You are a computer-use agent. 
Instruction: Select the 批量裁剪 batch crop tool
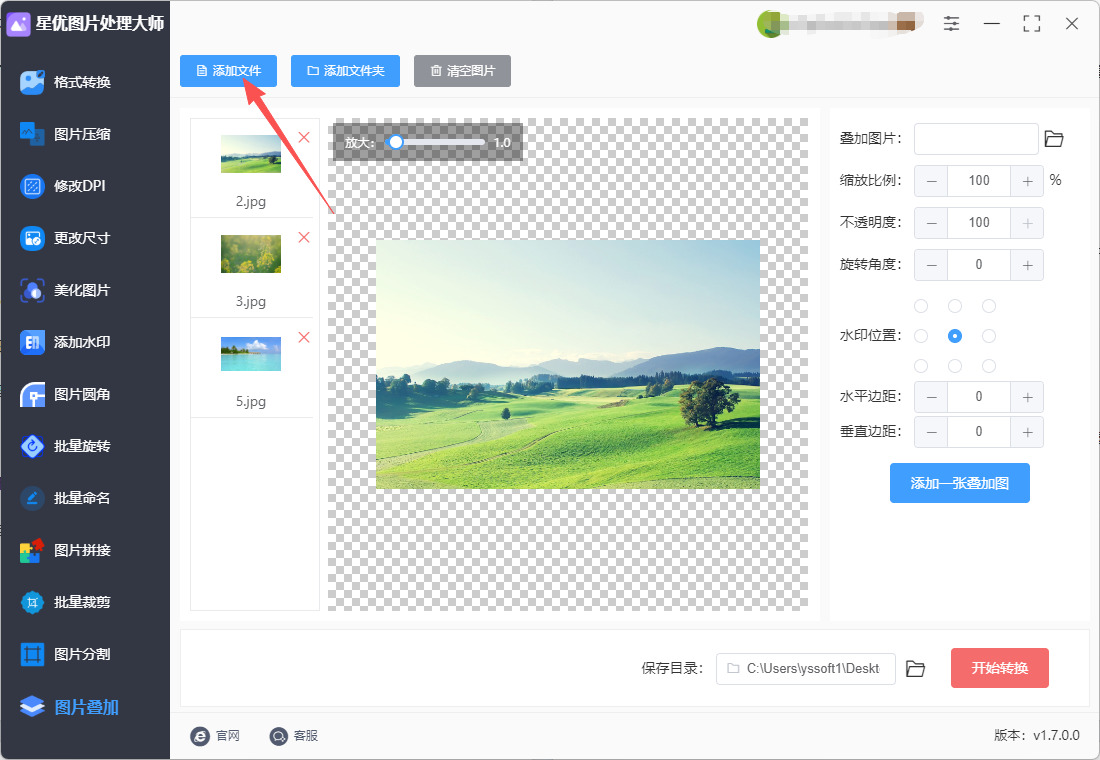pyautogui.click(x=66, y=602)
